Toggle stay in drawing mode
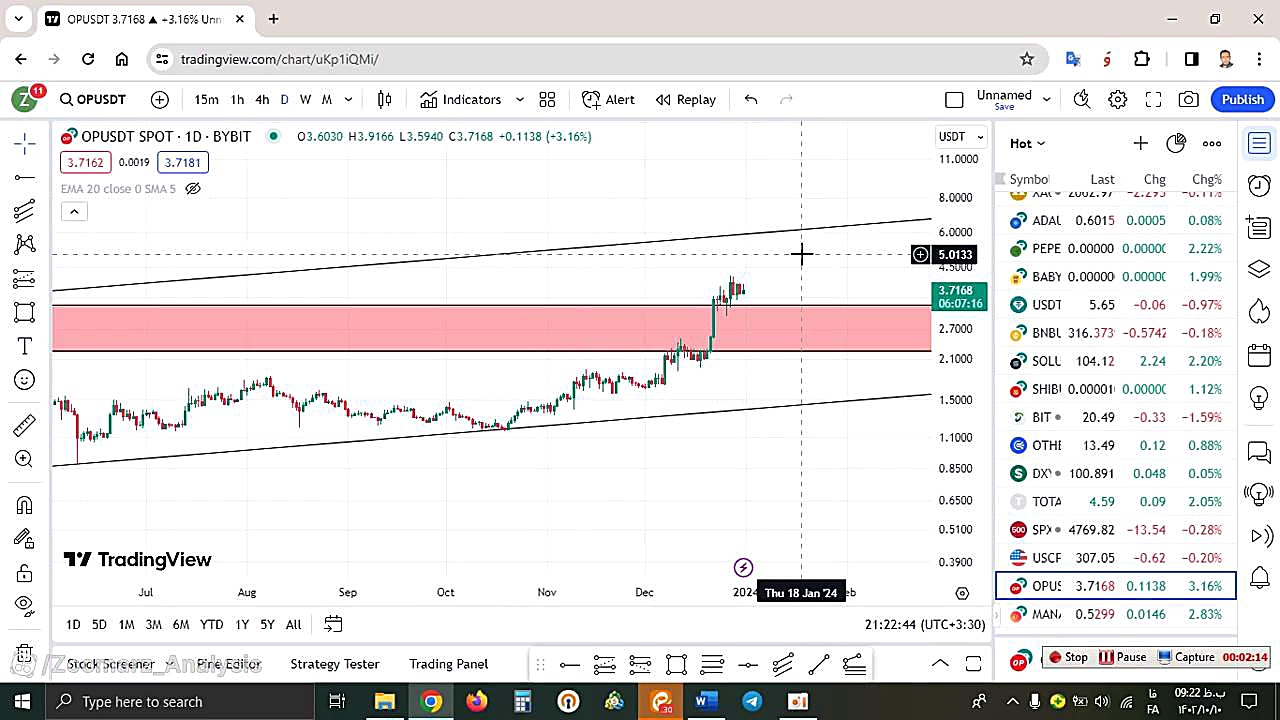The width and height of the screenshot is (1280, 720). (25, 539)
